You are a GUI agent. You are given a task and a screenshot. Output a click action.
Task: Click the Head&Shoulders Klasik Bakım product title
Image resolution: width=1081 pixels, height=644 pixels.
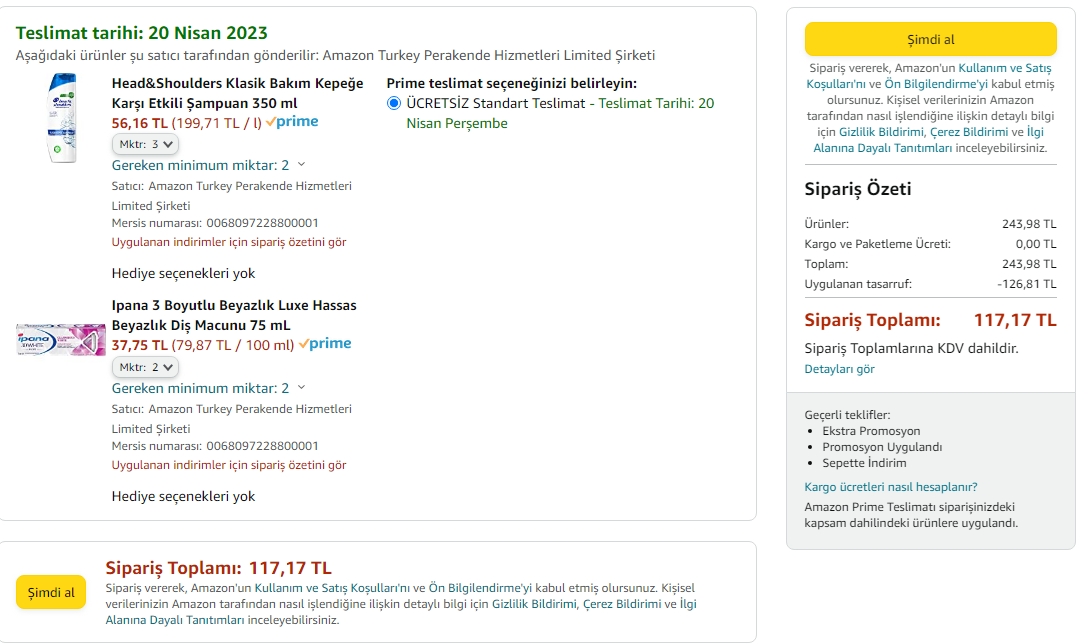click(x=237, y=93)
